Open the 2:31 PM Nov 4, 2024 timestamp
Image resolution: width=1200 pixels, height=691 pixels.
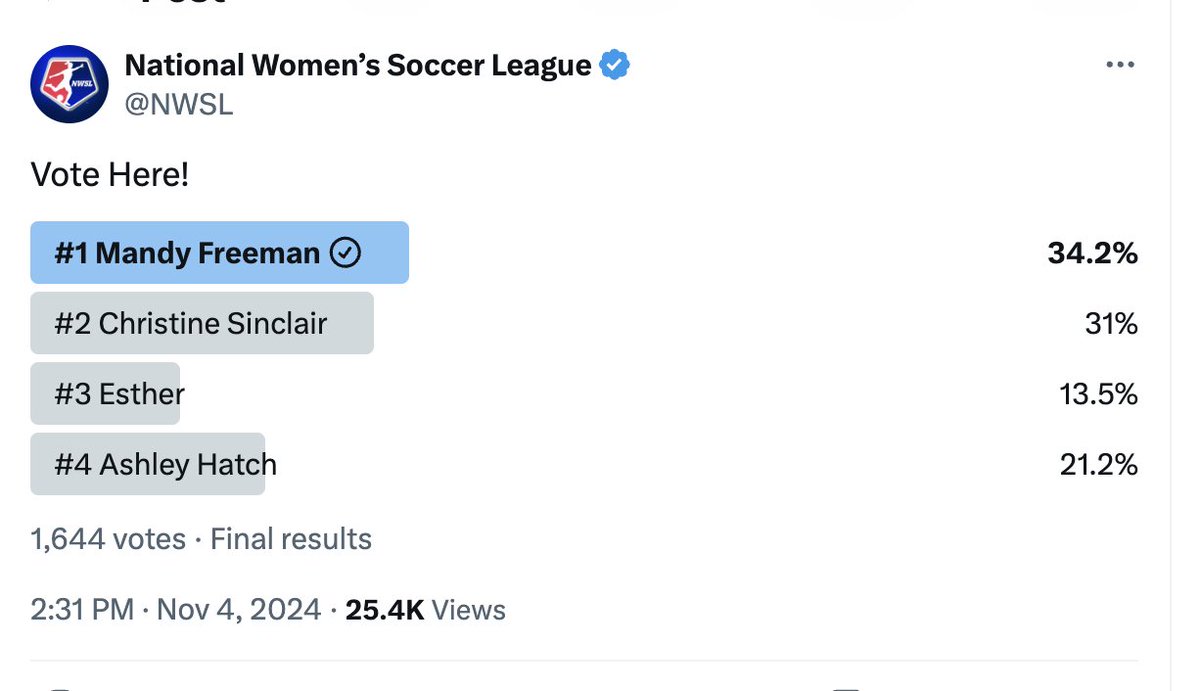pyautogui.click(x=176, y=610)
